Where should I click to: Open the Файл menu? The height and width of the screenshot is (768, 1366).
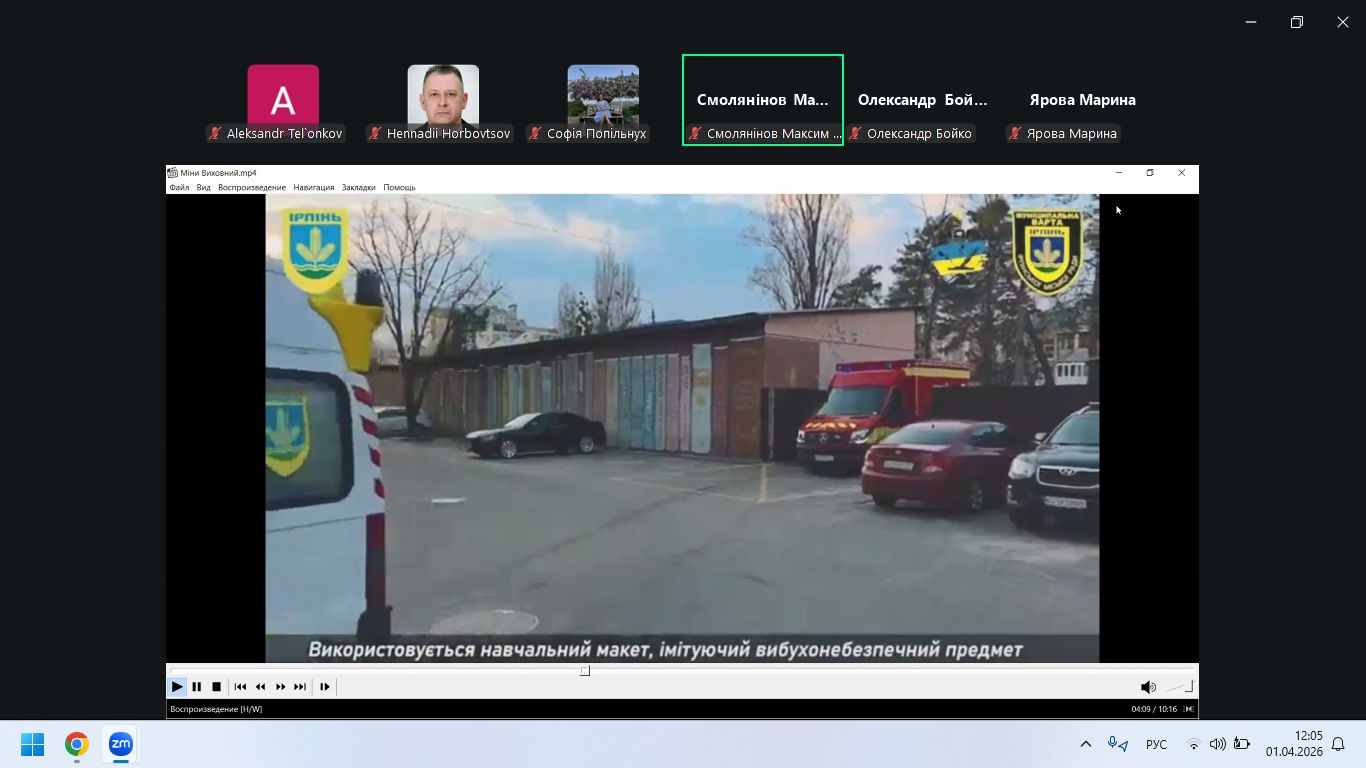179,187
